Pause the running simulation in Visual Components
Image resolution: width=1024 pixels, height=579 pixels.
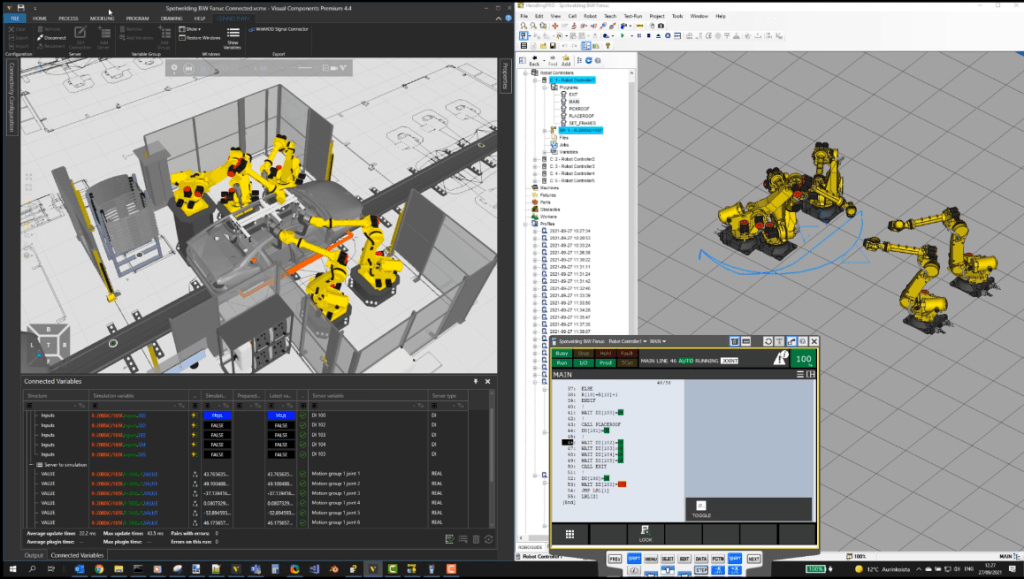click(x=203, y=68)
